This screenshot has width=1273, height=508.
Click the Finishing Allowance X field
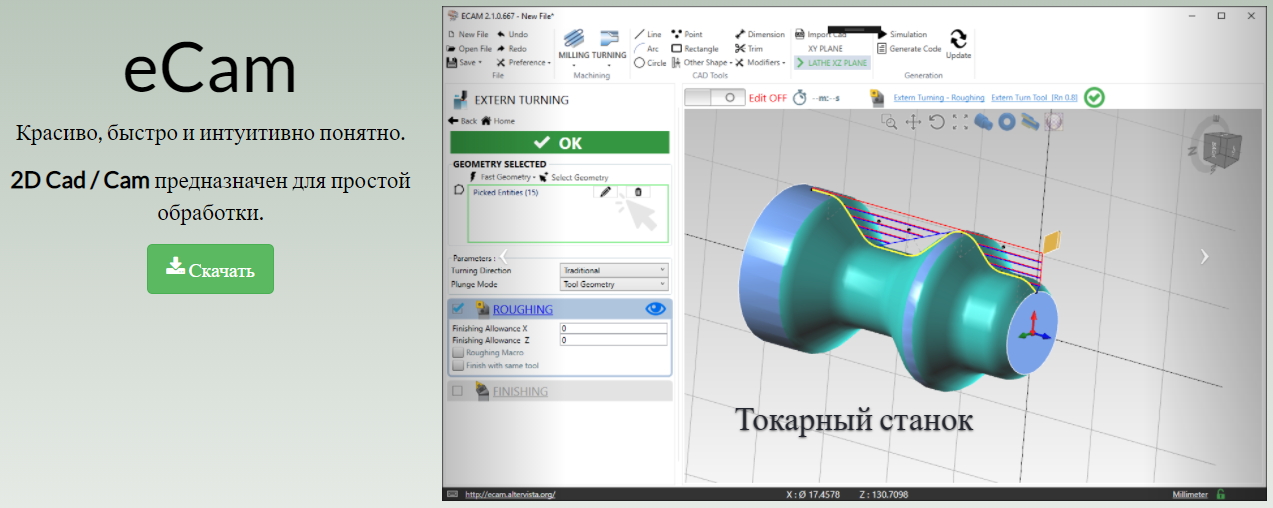613,328
